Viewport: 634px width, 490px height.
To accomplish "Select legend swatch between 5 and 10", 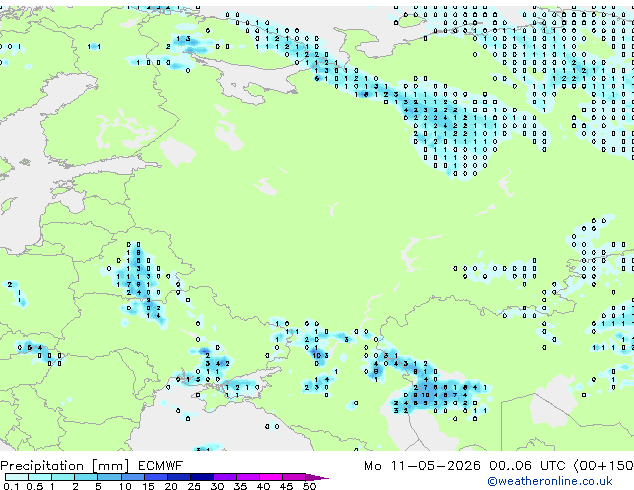I will 109,477.
